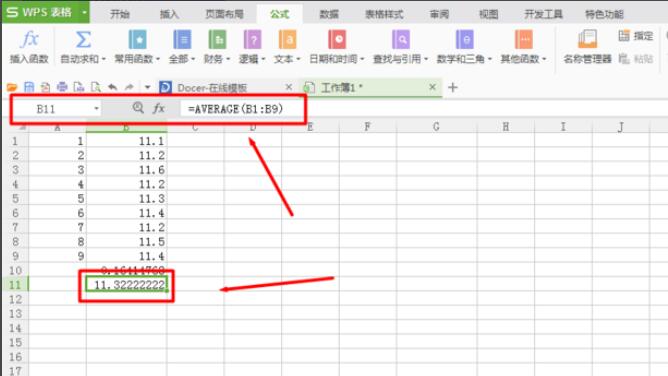Switch to the 插入 (Insert) tab
The height and width of the screenshot is (376, 668).
click(169, 14)
